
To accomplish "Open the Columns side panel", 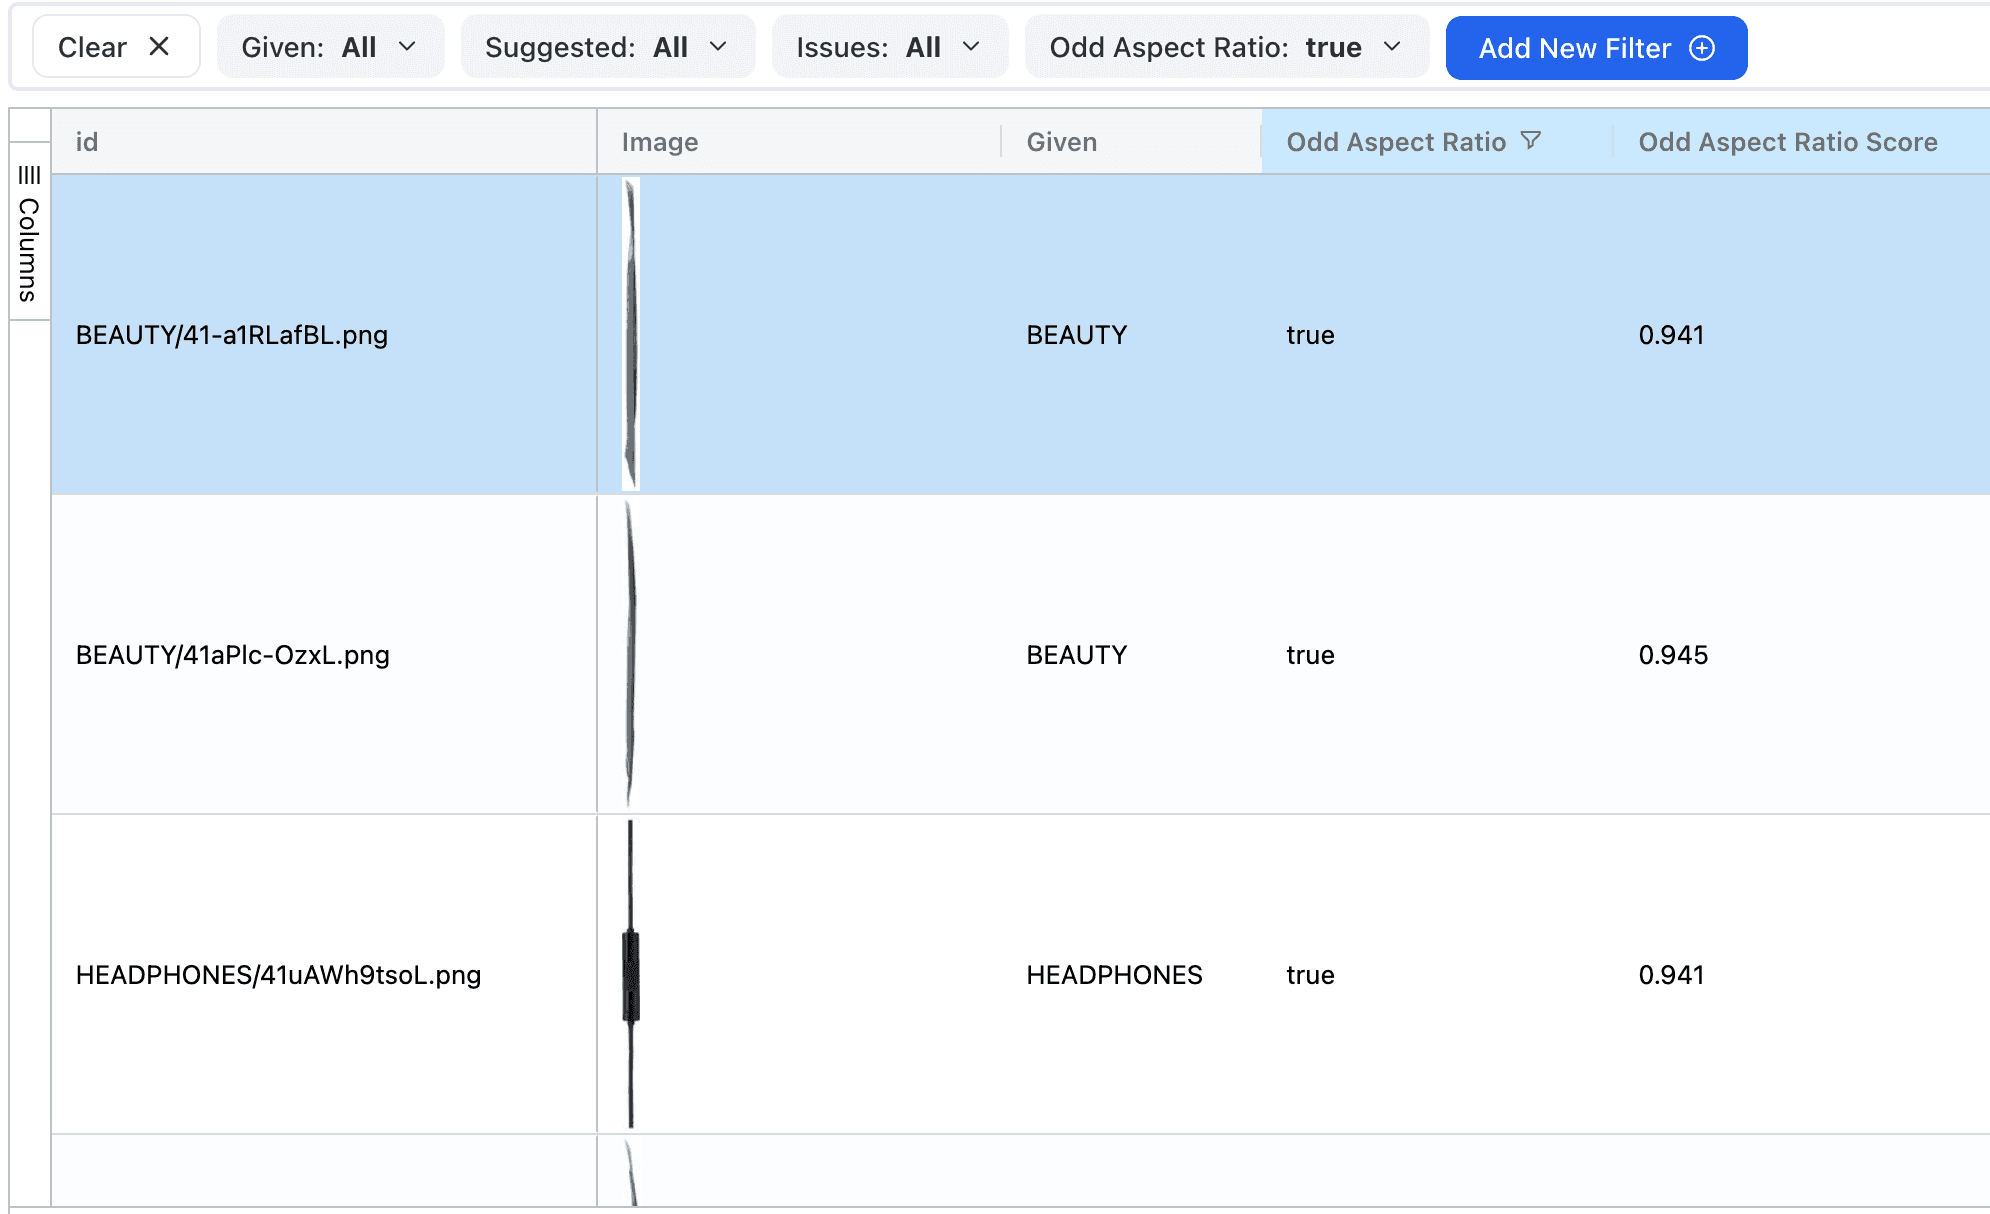I will [x=27, y=232].
